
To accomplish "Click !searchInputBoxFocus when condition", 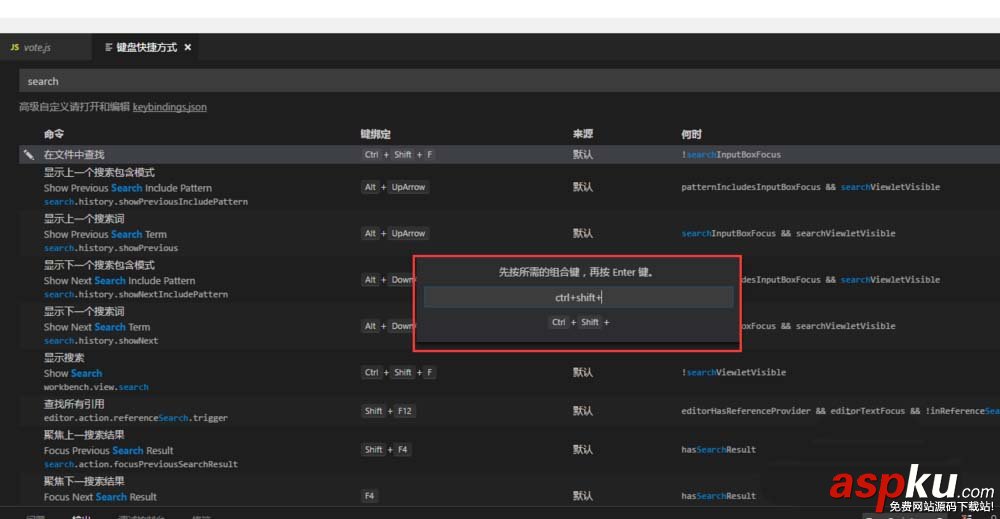I will point(731,154).
